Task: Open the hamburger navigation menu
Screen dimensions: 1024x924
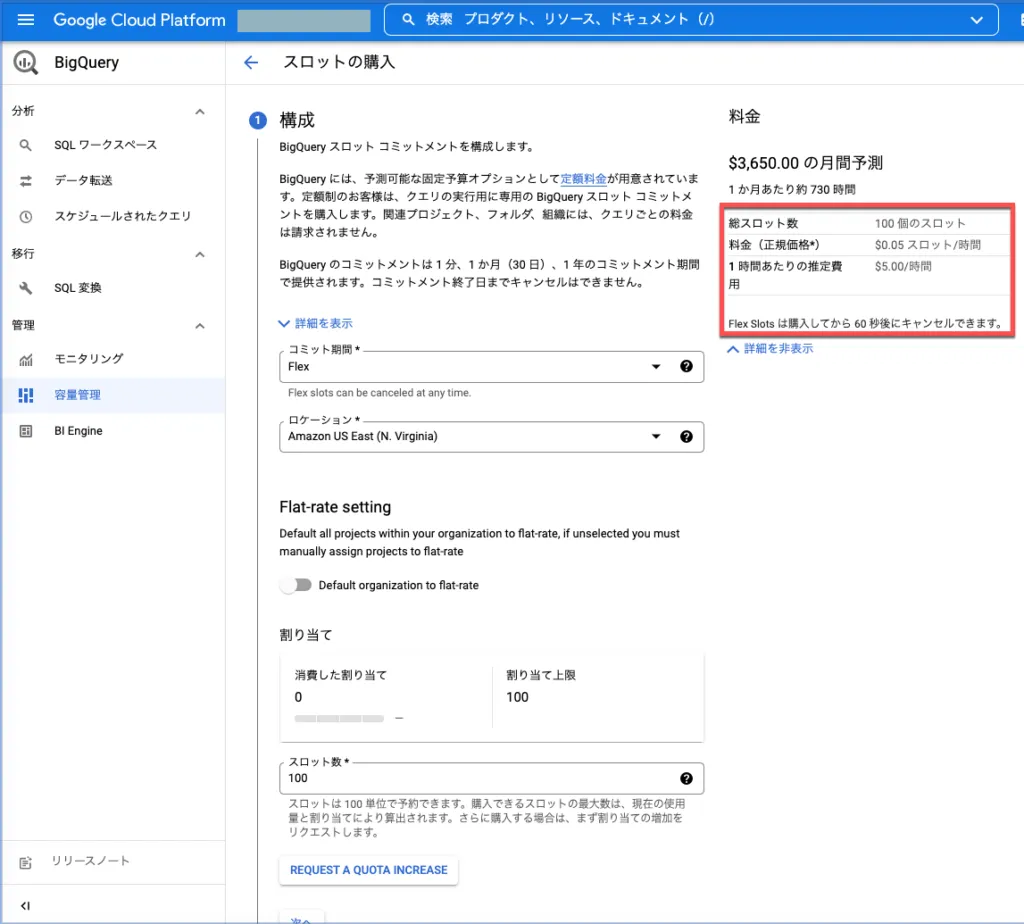Action: click(x=25, y=20)
